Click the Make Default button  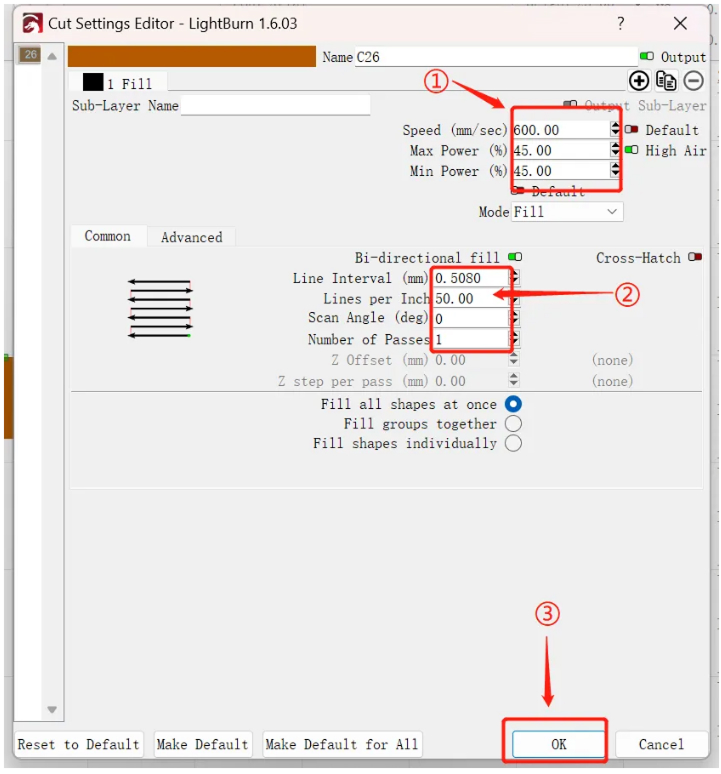(202, 744)
